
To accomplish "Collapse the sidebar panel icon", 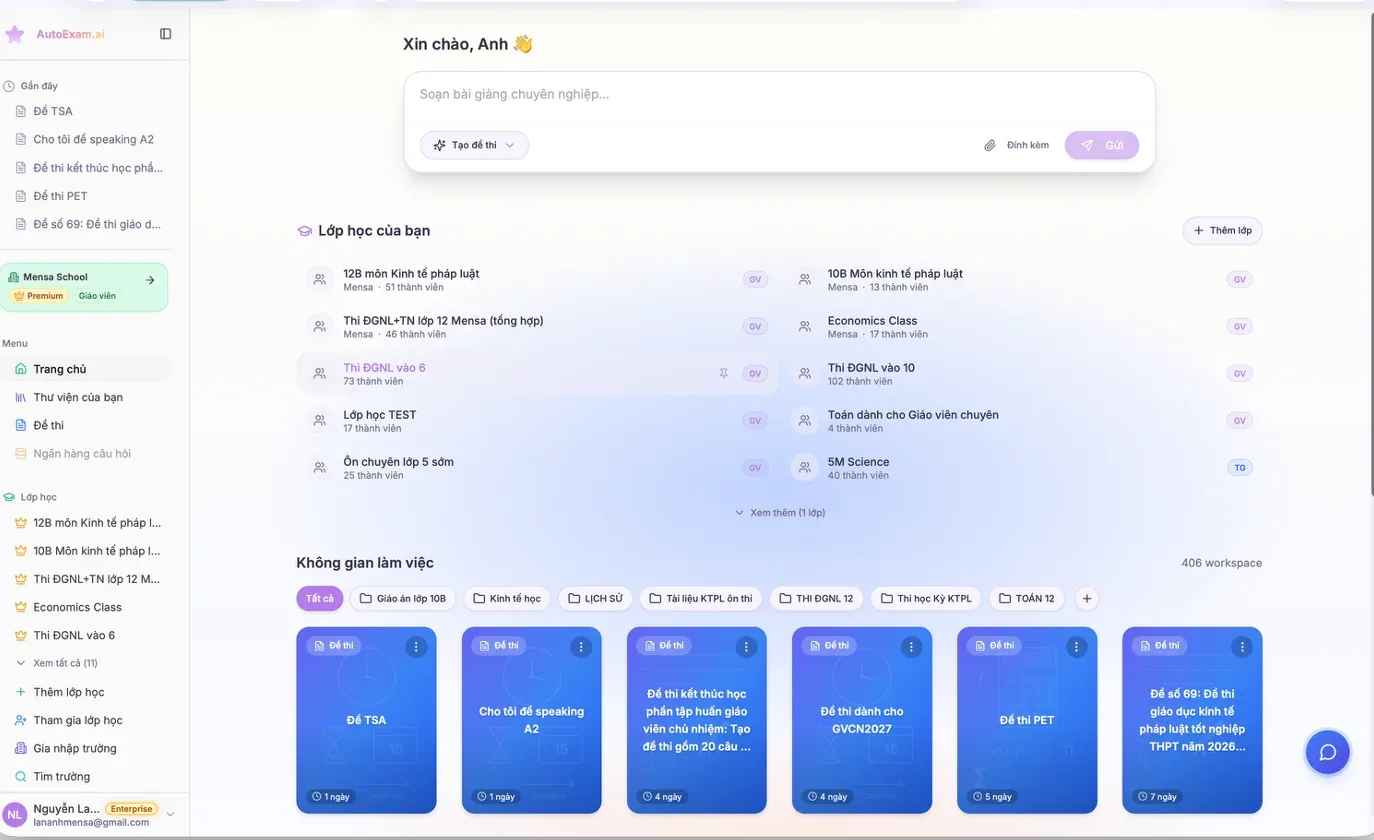I will pyautogui.click(x=166, y=34).
